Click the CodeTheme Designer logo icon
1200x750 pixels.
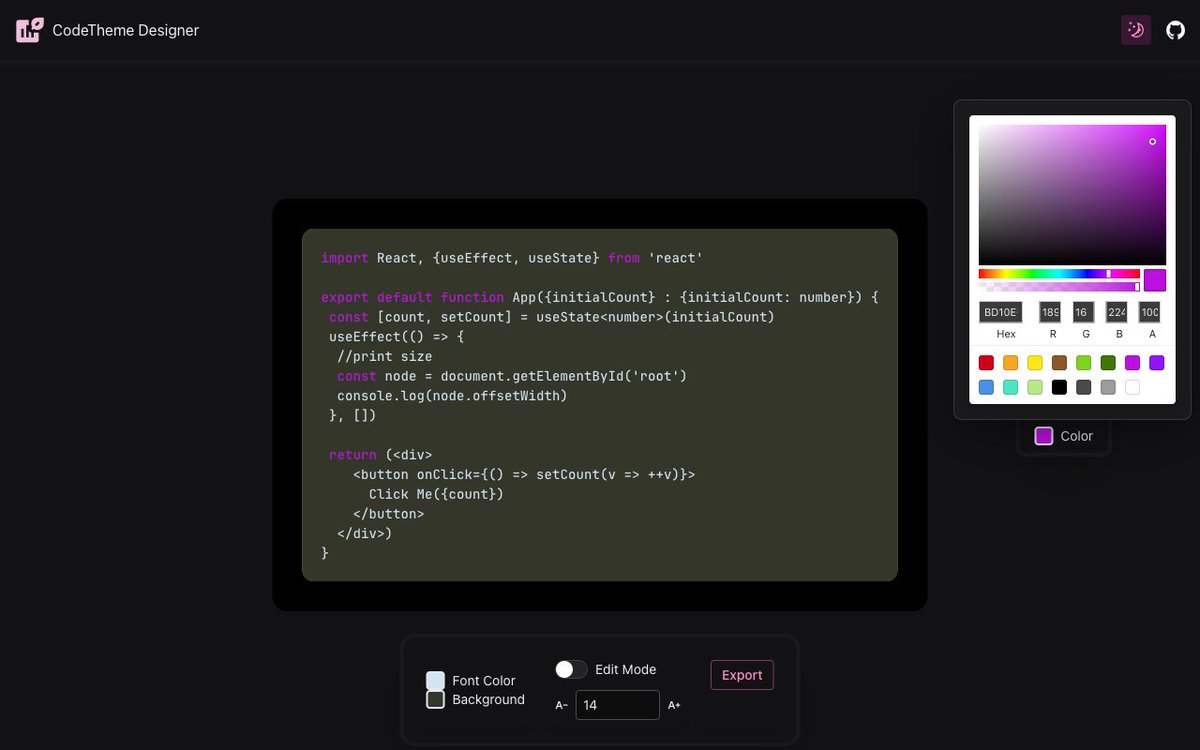[x=29, y=30]
